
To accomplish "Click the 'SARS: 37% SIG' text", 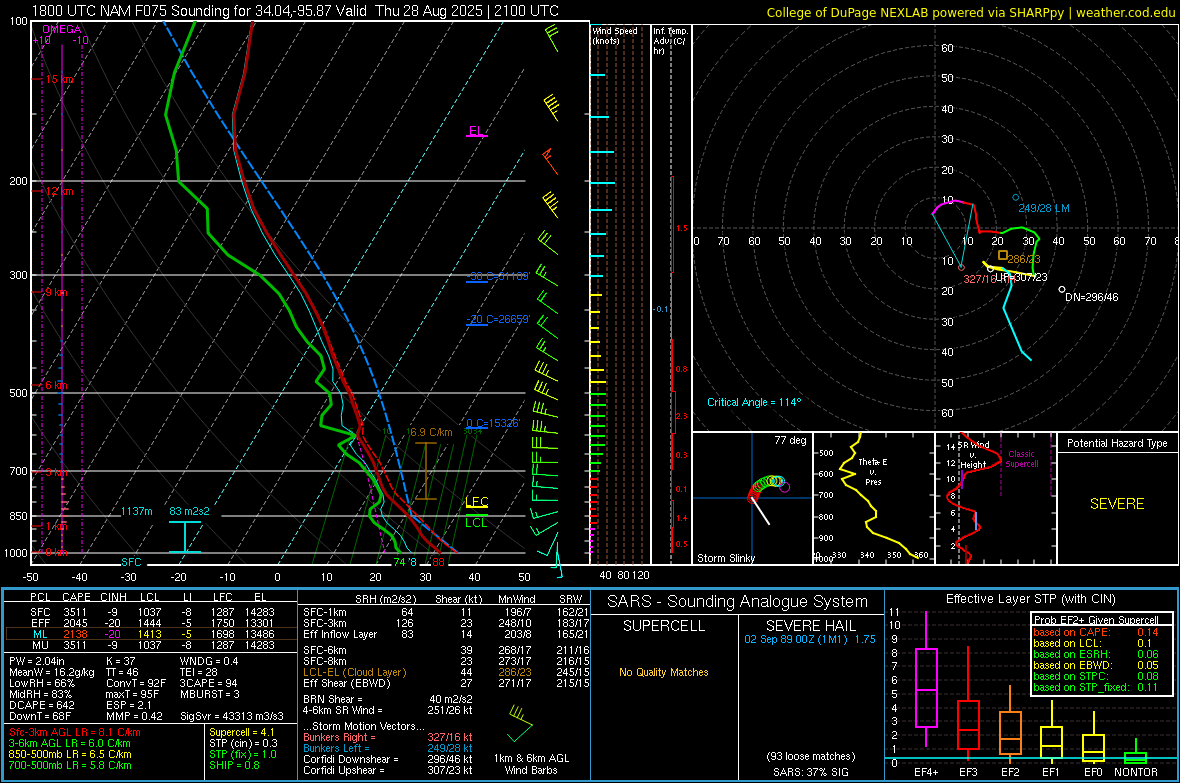I will pyautogui.click(x=810, y=772).
